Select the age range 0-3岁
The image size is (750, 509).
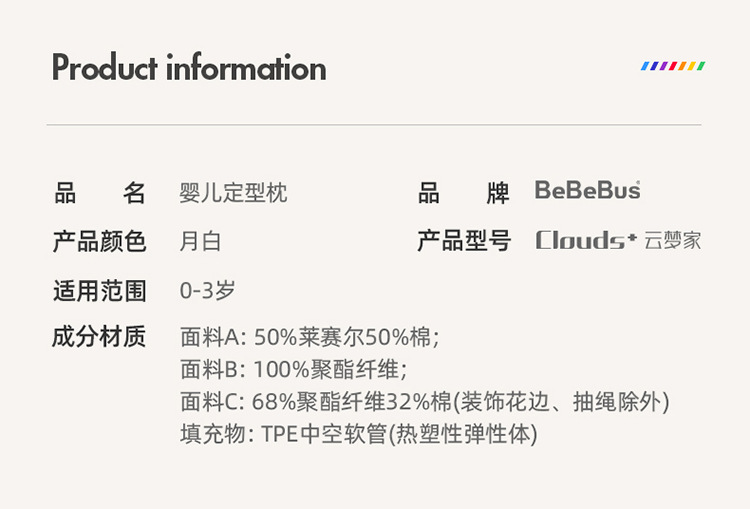coord(207,291)
